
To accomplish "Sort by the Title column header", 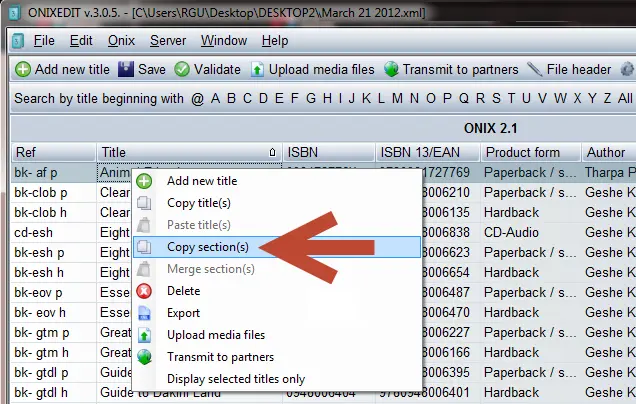I will [189, 153].
